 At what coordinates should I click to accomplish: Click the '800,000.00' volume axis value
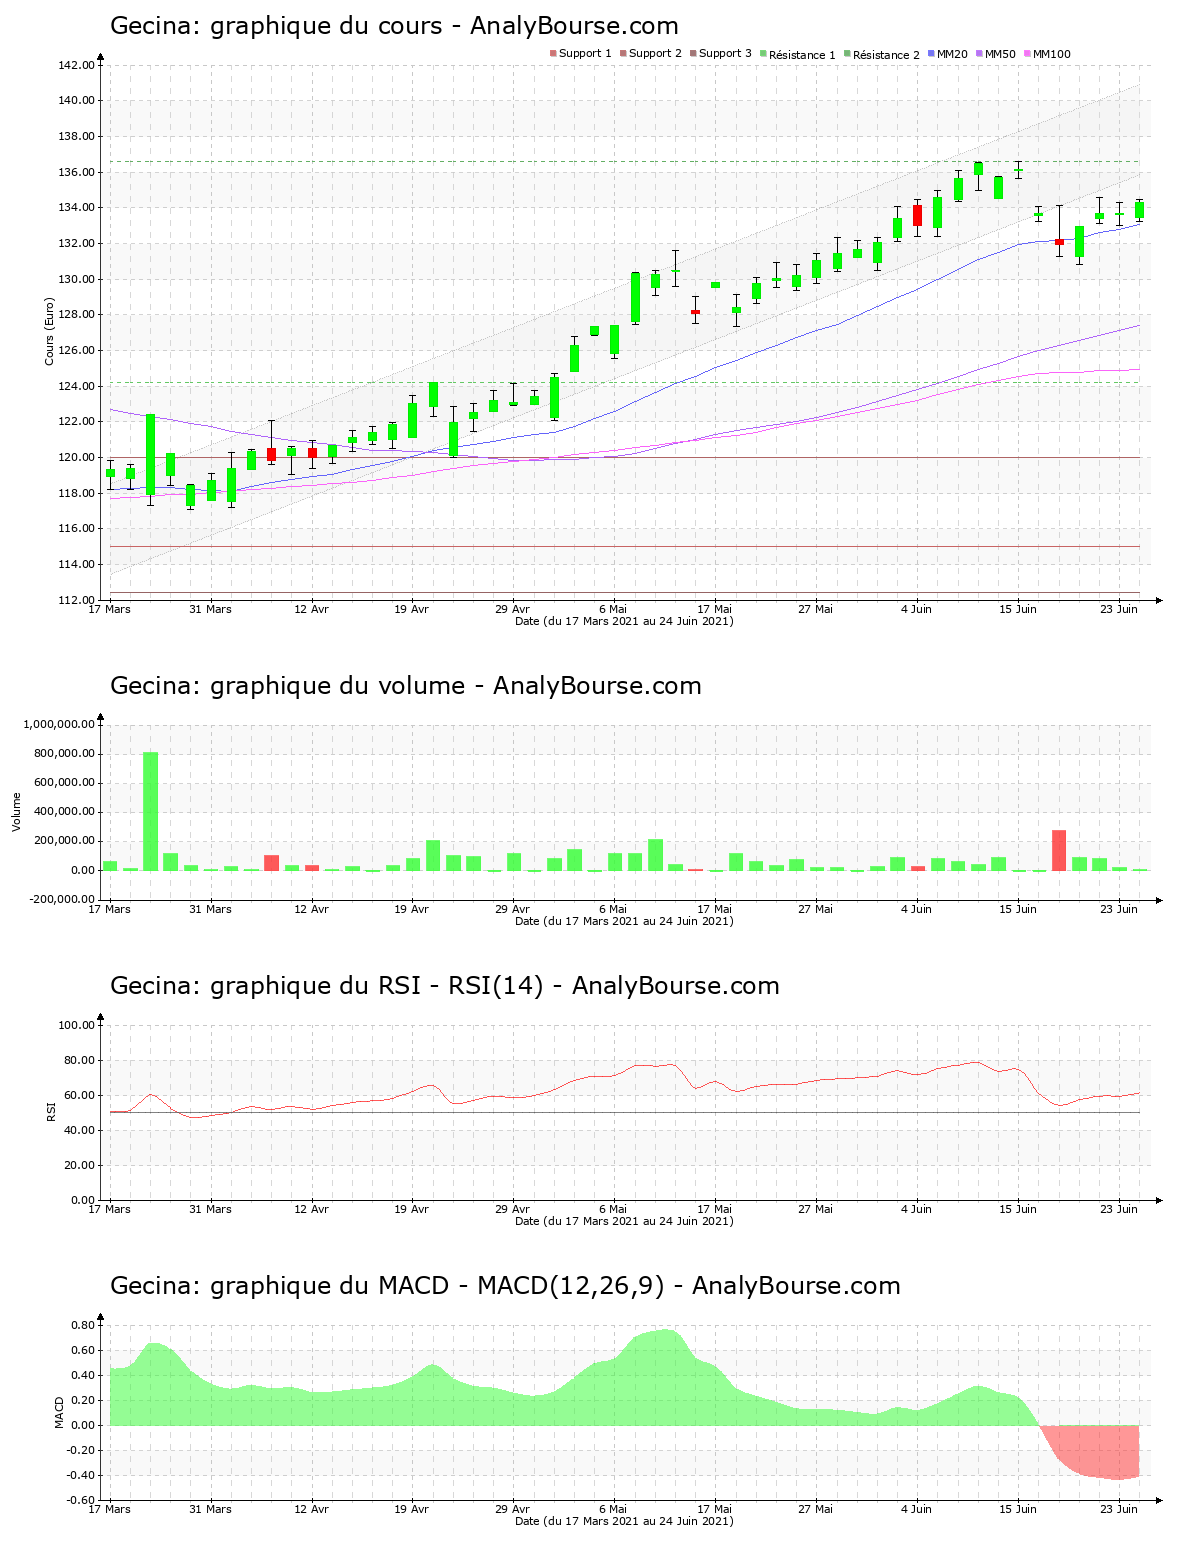tap(64, 753)
